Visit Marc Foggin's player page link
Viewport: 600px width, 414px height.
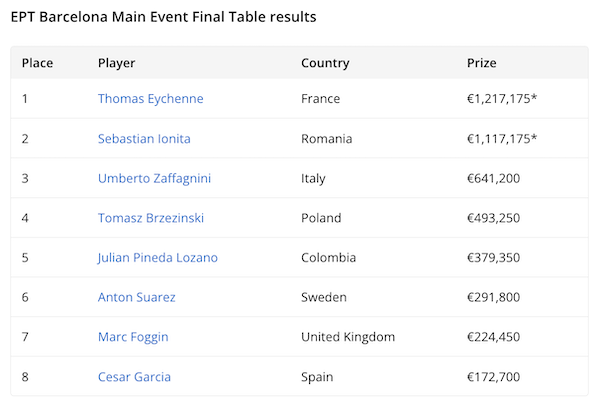point(133,337)
